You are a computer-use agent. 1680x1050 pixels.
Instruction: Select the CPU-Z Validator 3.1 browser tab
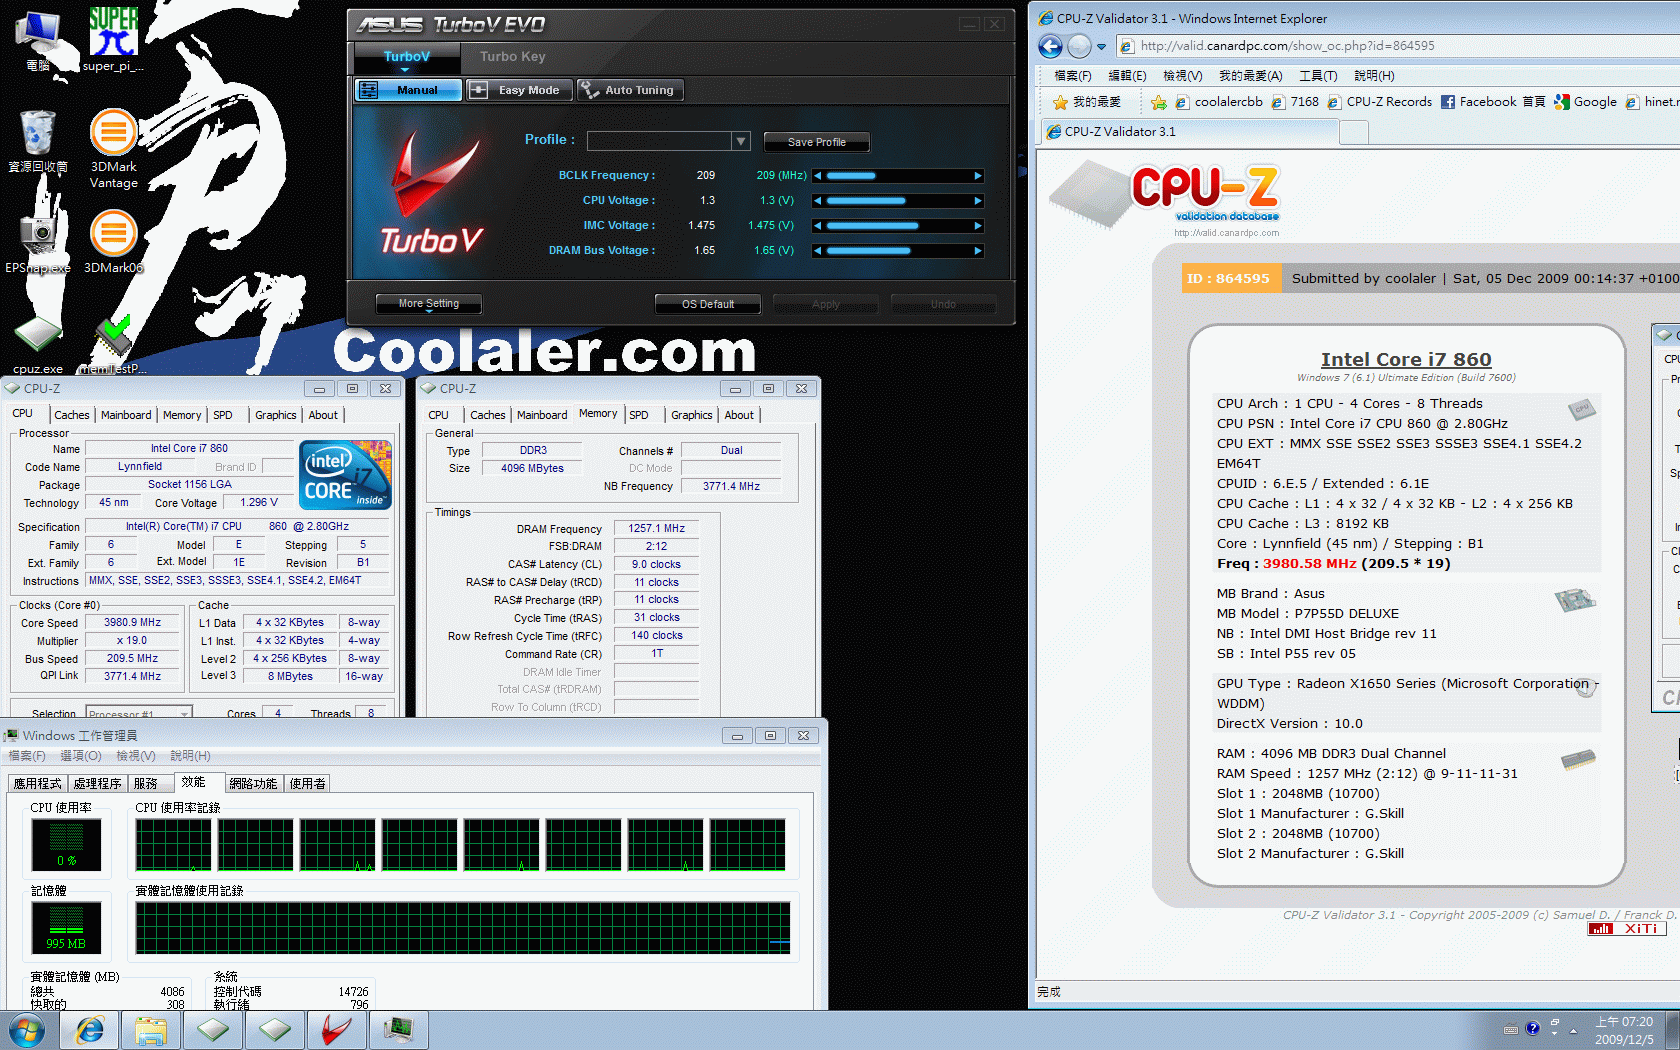point(1188,132)
